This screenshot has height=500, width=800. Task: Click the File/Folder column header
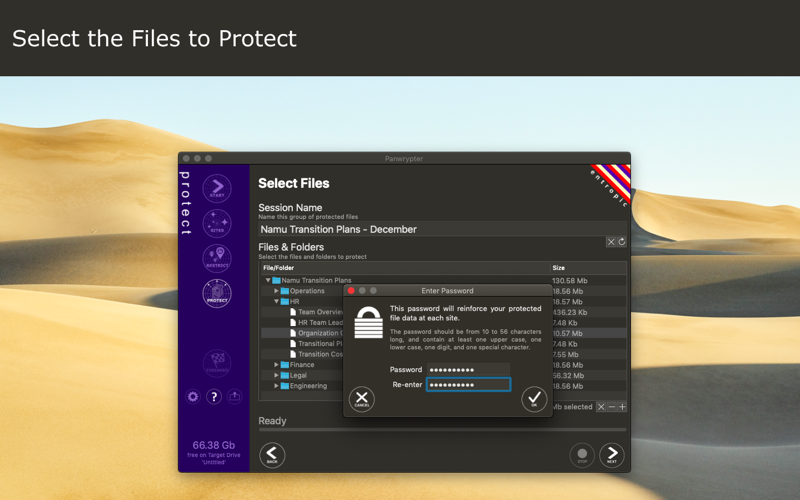pos(405,268)
